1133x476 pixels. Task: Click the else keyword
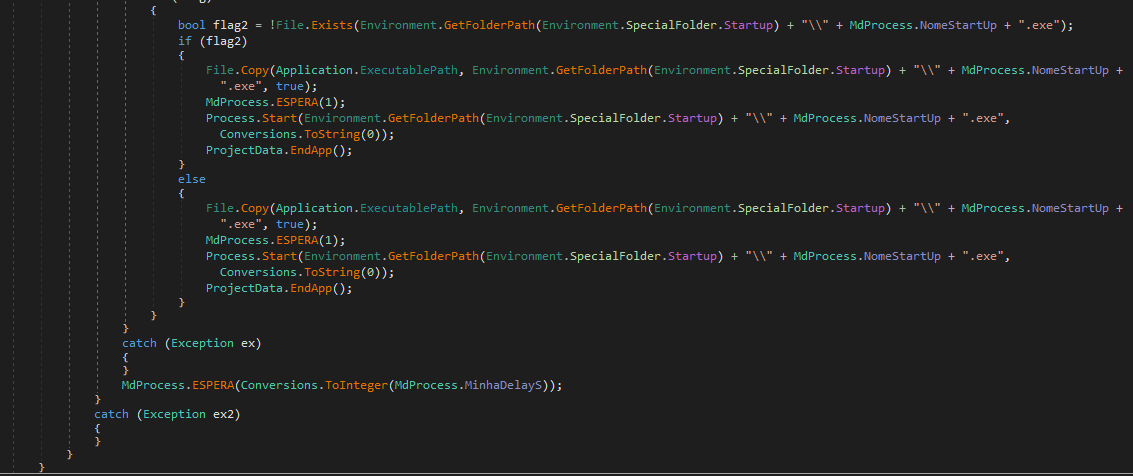click(191, 179)
